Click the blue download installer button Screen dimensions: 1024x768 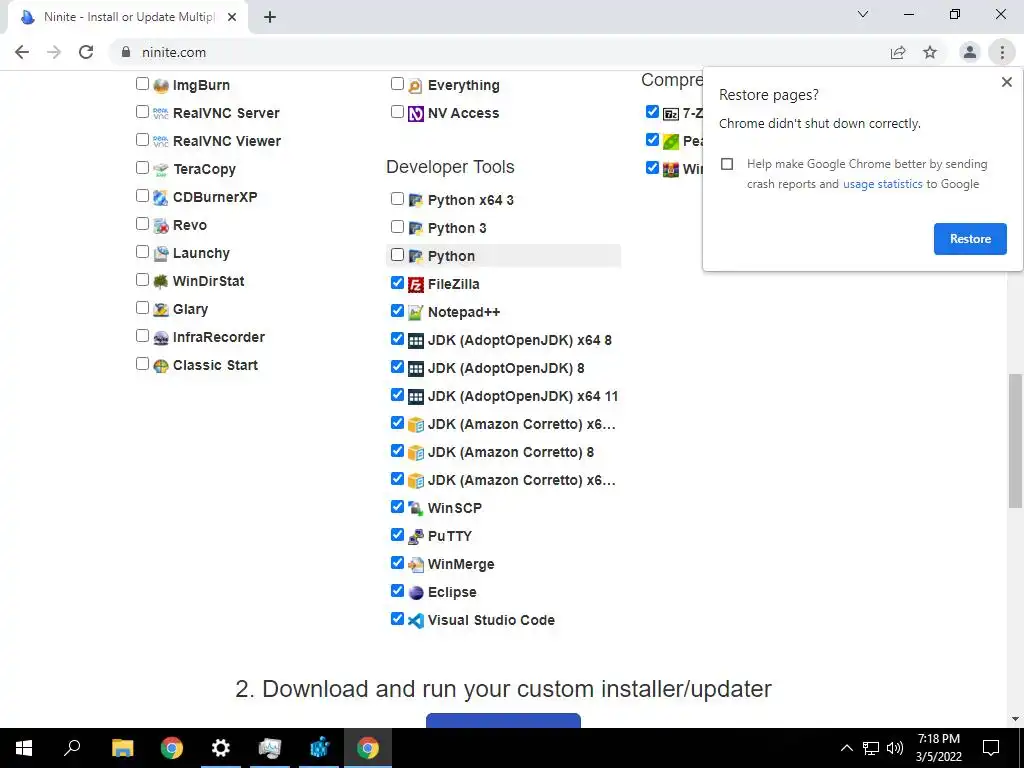pyautogui.click(x=503, y=720)
